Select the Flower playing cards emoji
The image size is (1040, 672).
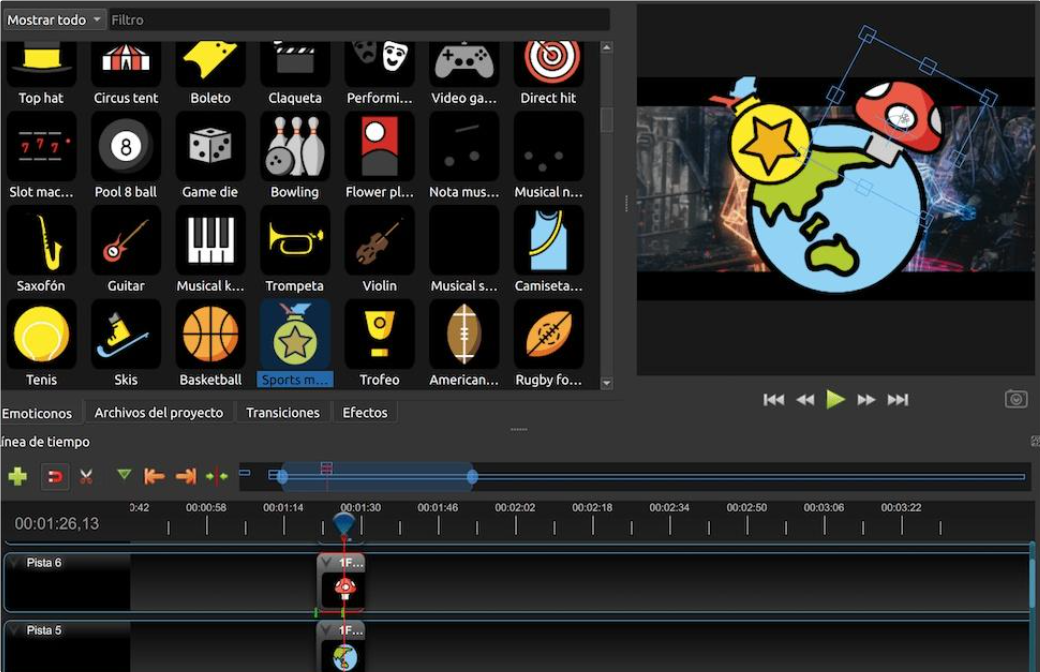coord(379,156)
